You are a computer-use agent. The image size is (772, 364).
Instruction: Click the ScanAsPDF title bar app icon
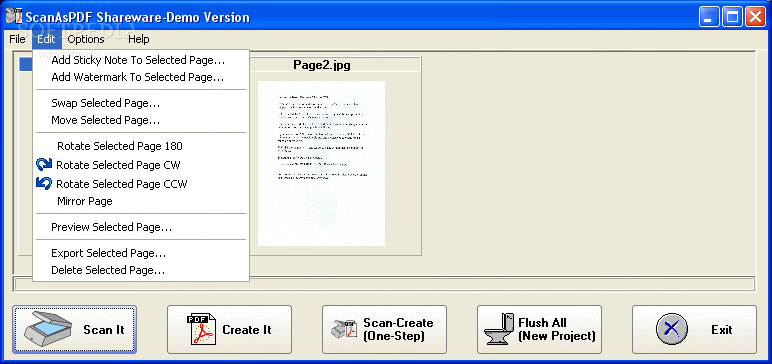pyautogui.click(x=13, y=17)
